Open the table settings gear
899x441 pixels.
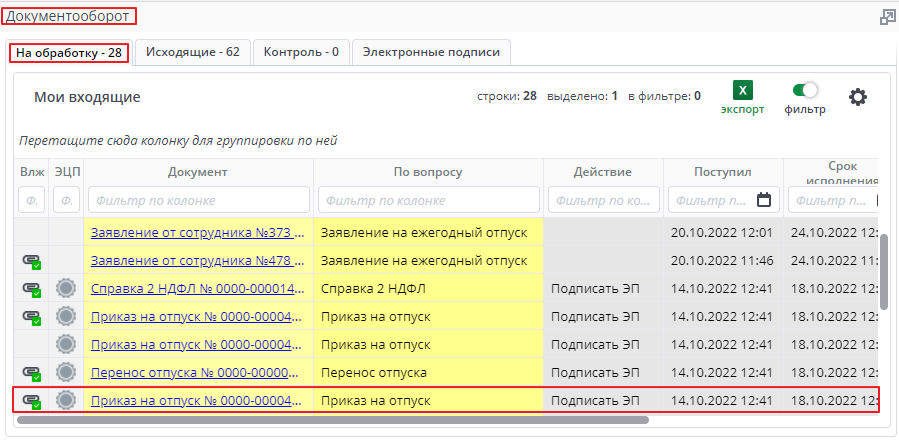pos(858,97)
